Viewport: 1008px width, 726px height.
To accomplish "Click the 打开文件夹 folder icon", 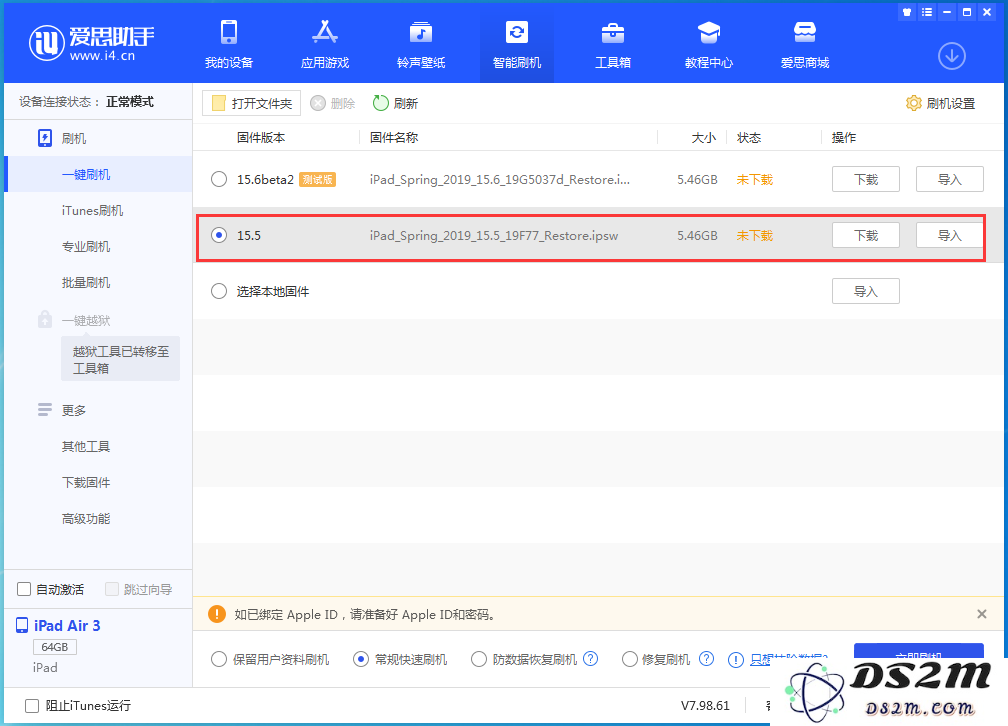I will pos(219,103).
